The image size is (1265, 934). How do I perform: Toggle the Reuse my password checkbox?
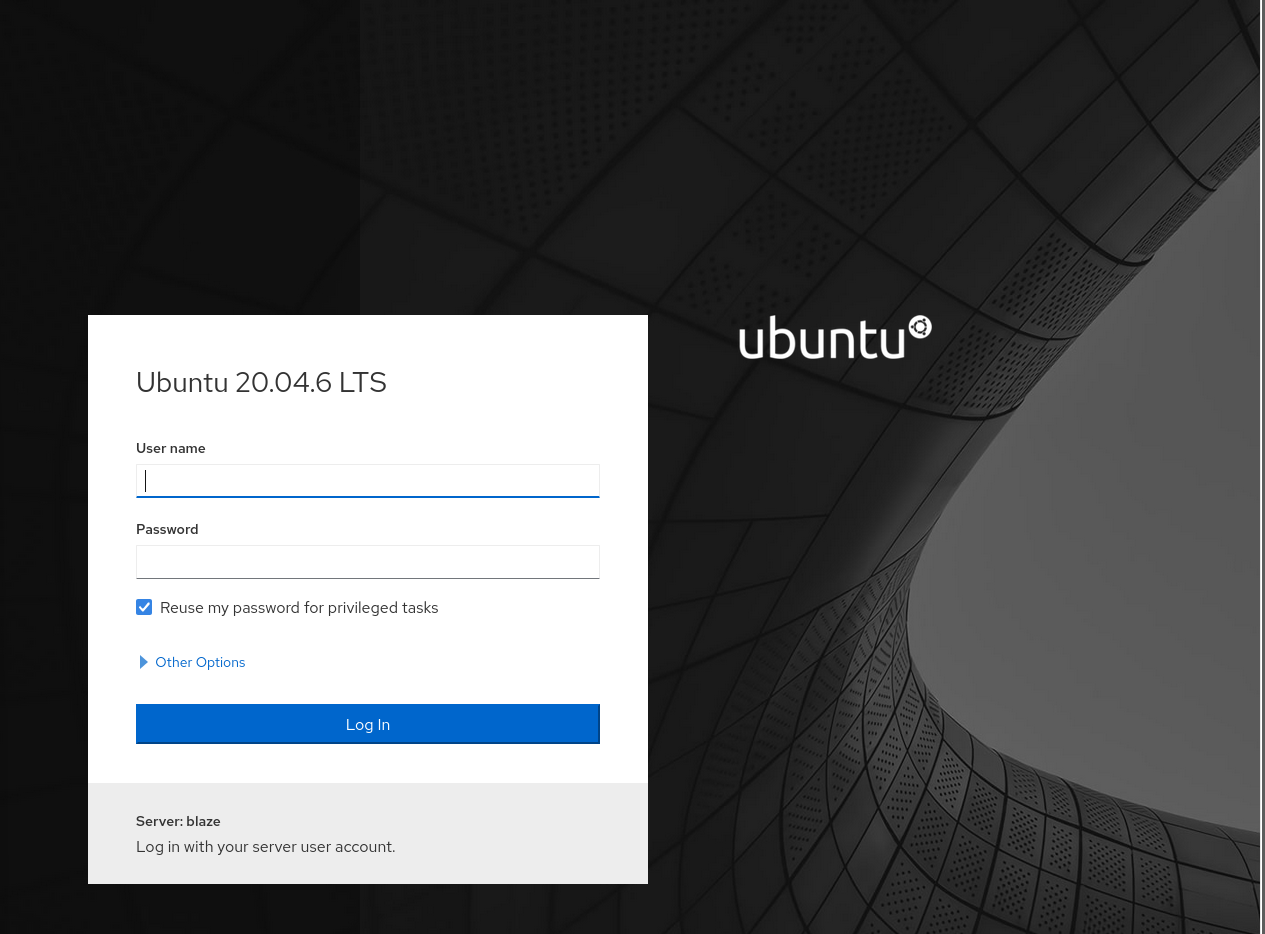(x=144, y=607)
